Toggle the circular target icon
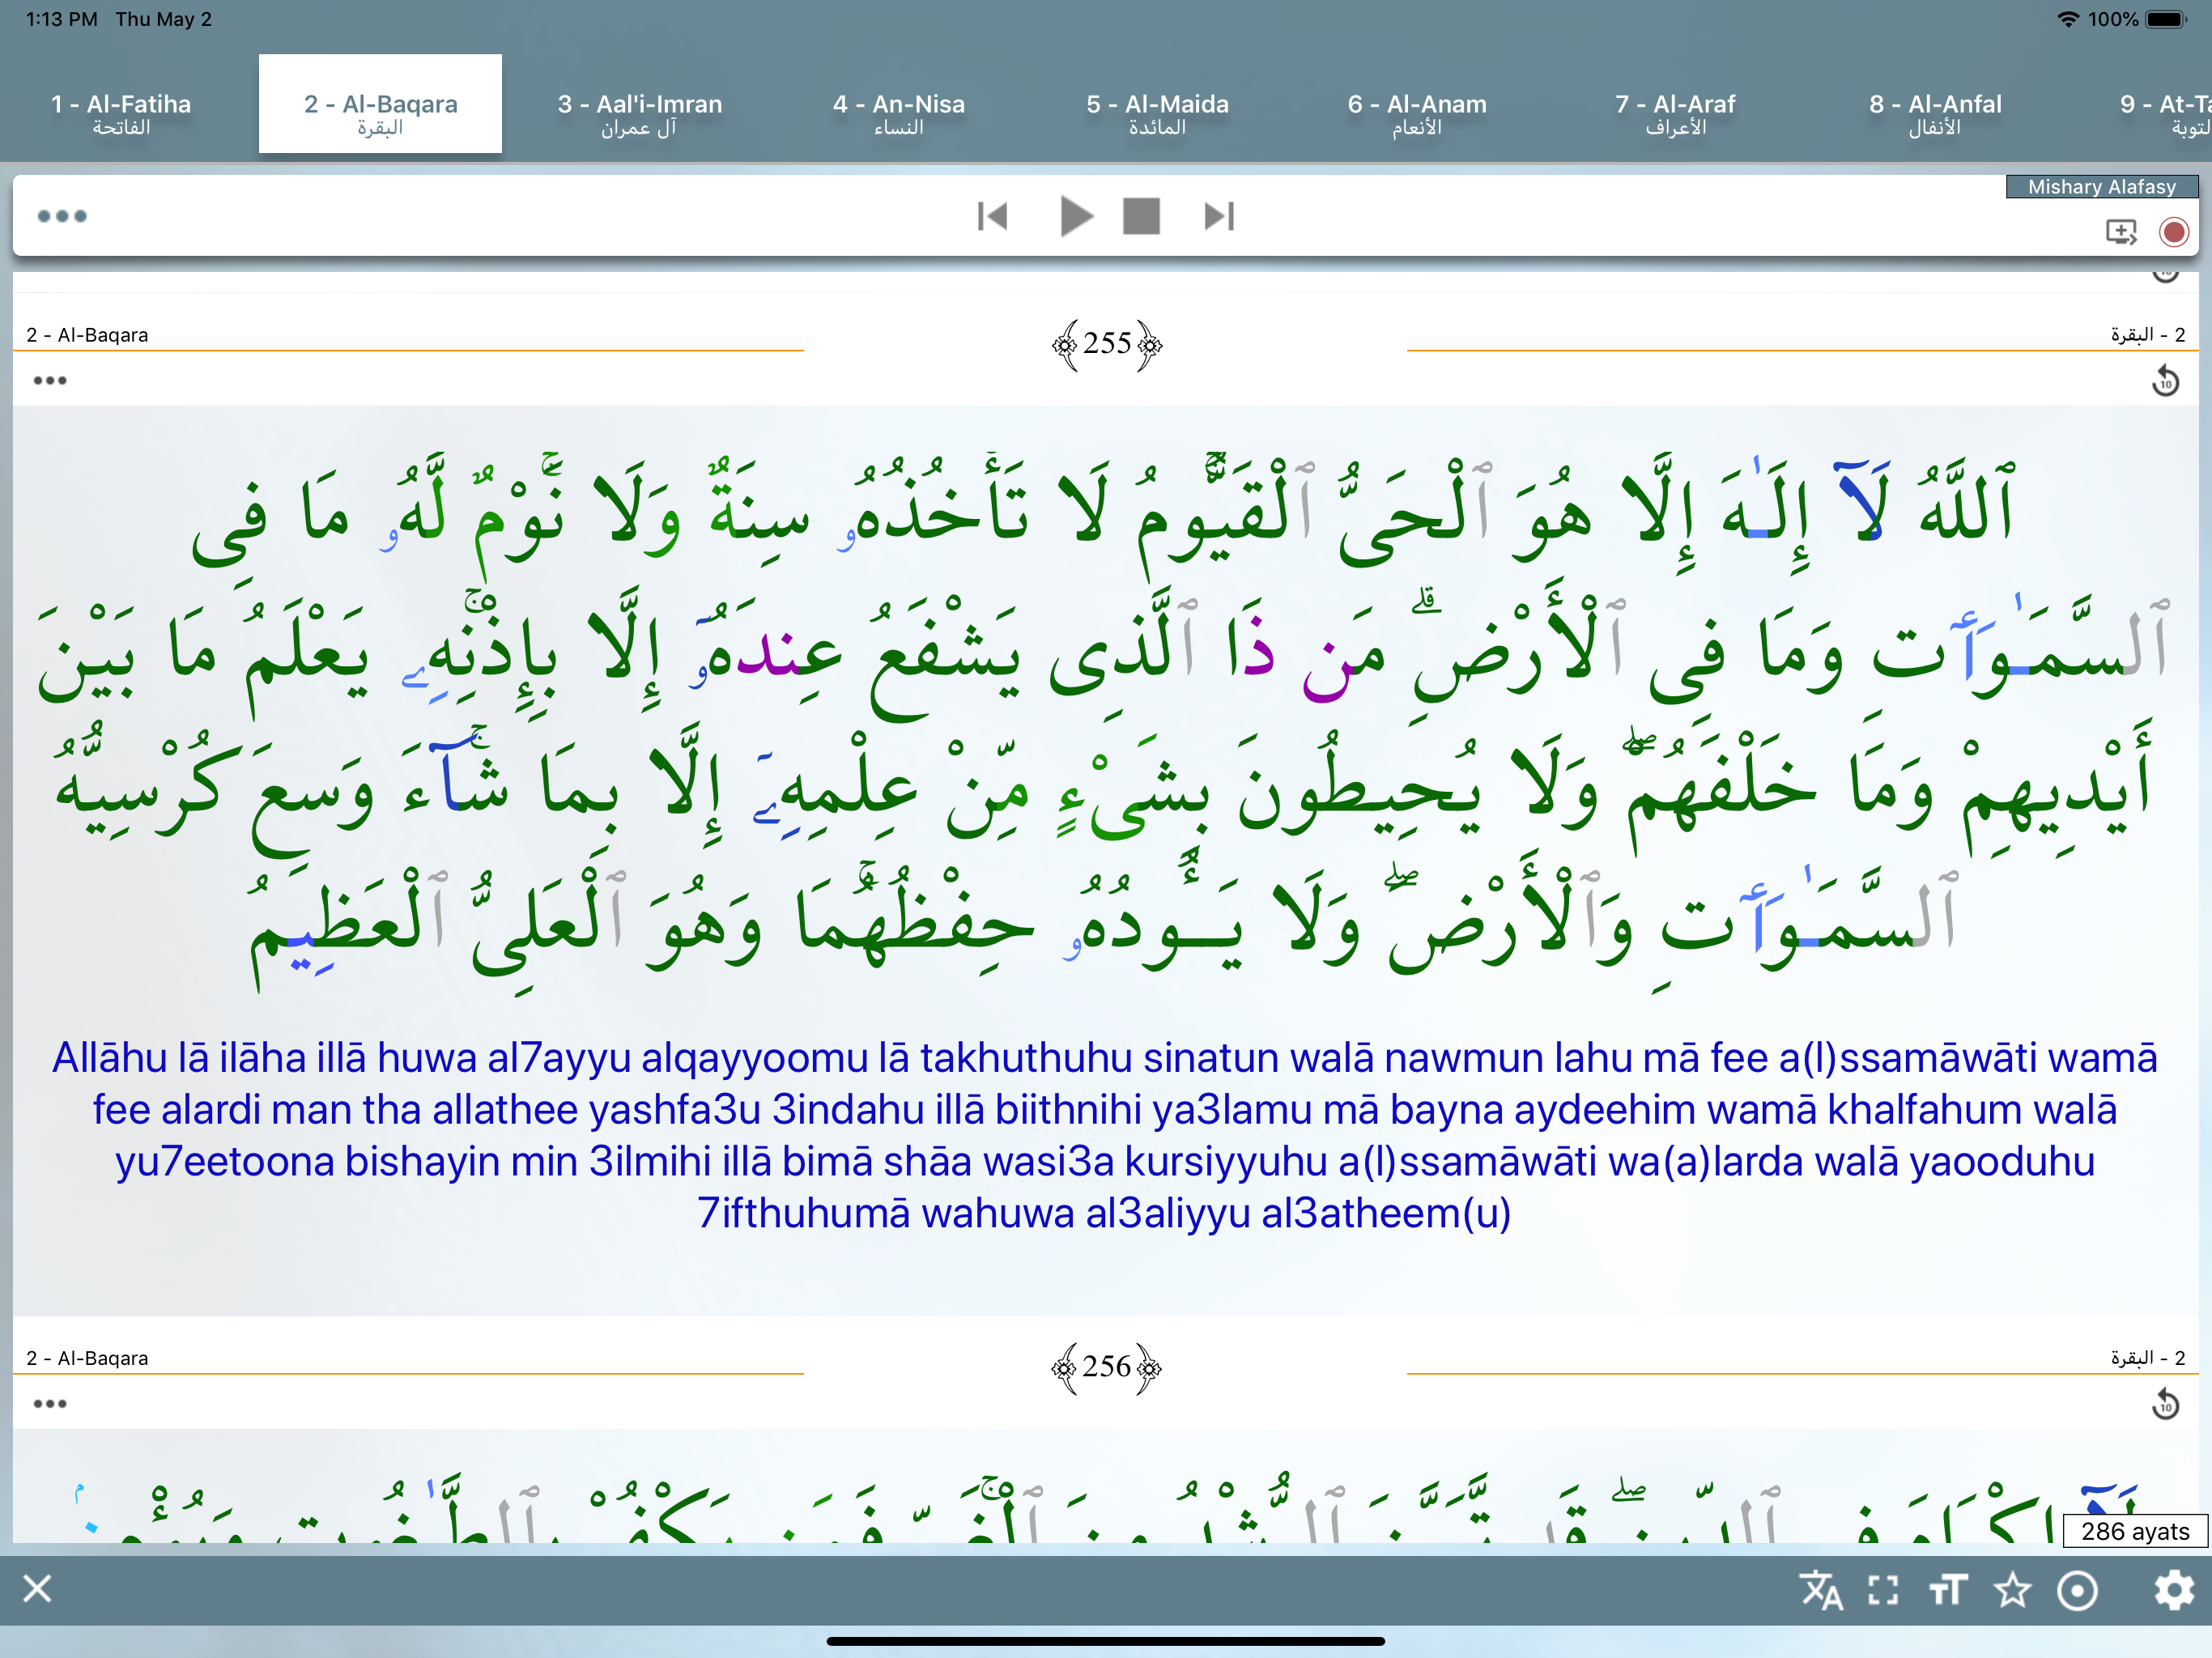Image resolution: width=2212 pixels, height=1658 pixels. [2077, 1589]
